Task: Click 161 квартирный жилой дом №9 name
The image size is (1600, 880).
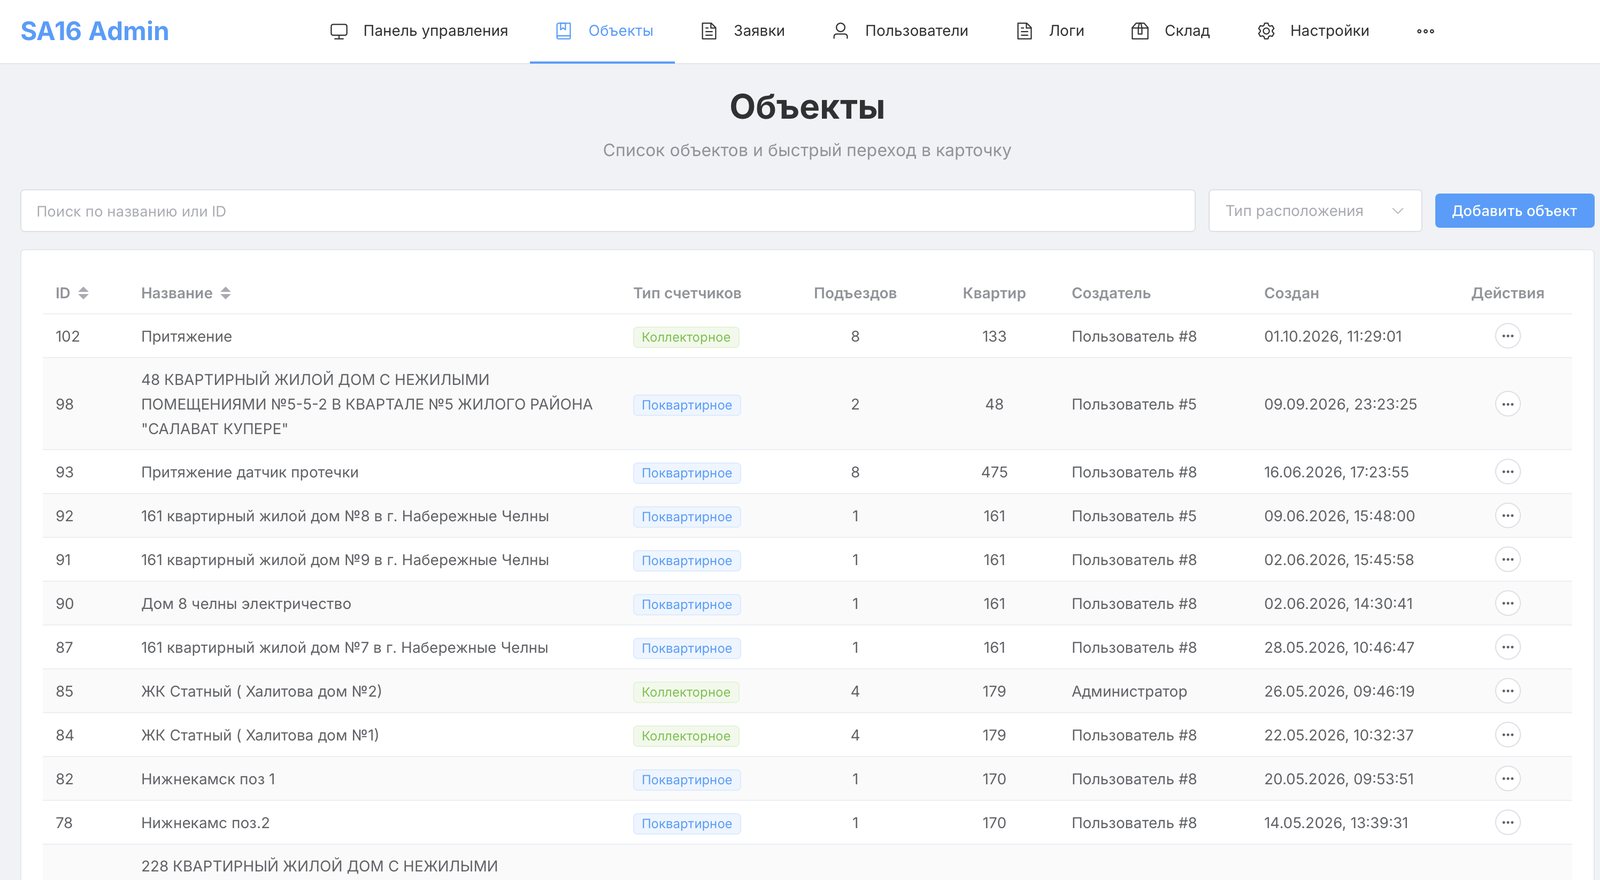Action: coord(345,560)
